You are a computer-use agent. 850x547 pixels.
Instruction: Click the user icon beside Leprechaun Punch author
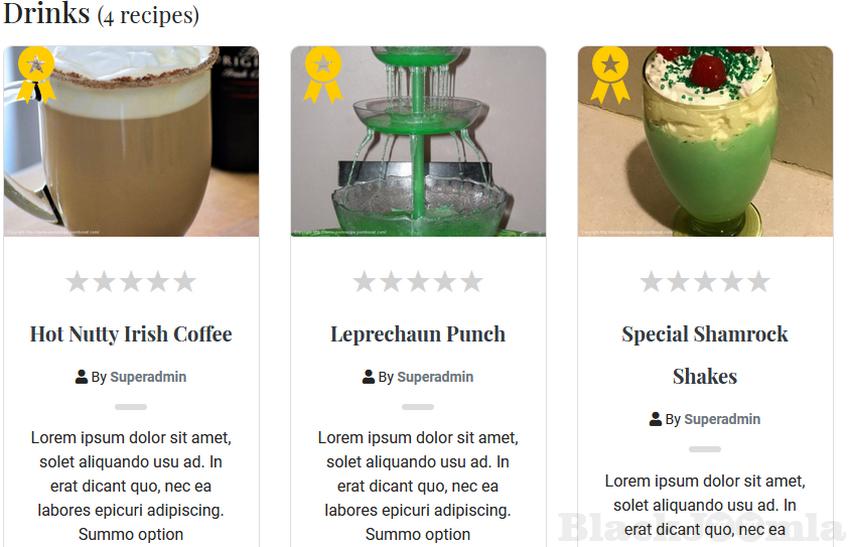click(x=368, y=377)
